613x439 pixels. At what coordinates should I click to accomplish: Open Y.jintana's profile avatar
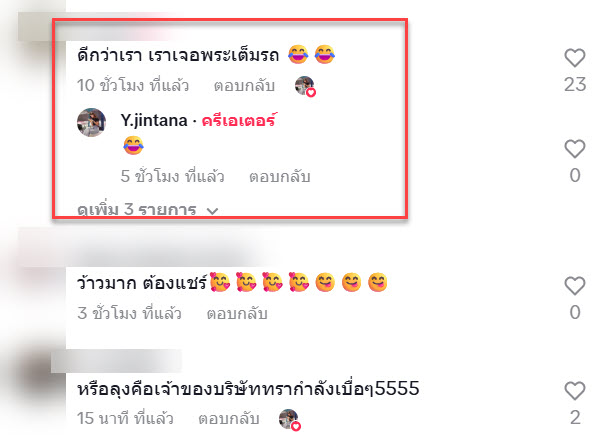click(x=91, y=122)
